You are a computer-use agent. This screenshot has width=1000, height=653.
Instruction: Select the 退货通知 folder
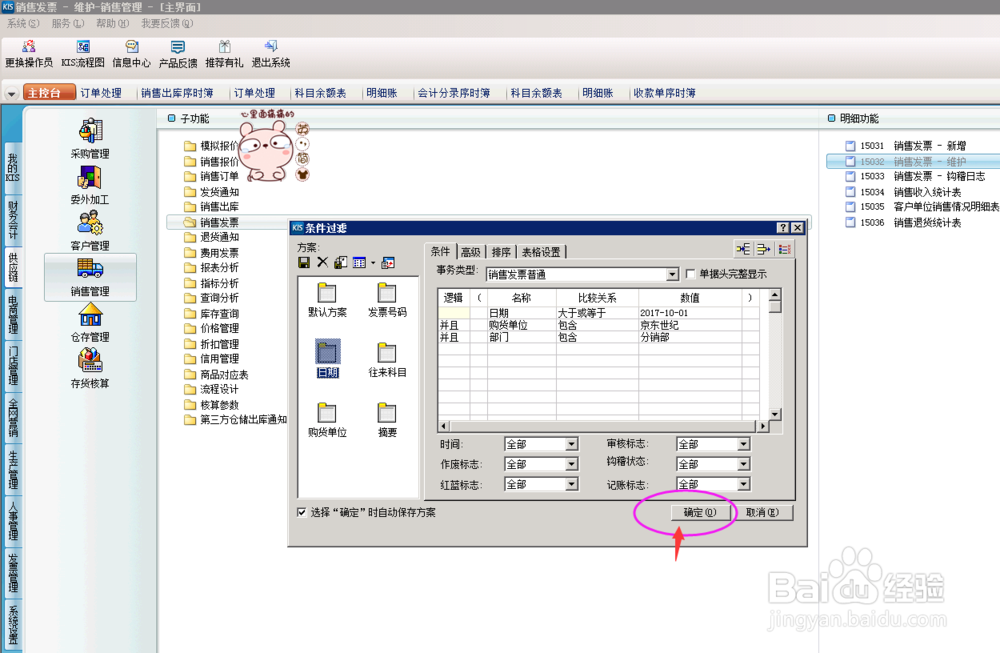[x=212, y=237]
